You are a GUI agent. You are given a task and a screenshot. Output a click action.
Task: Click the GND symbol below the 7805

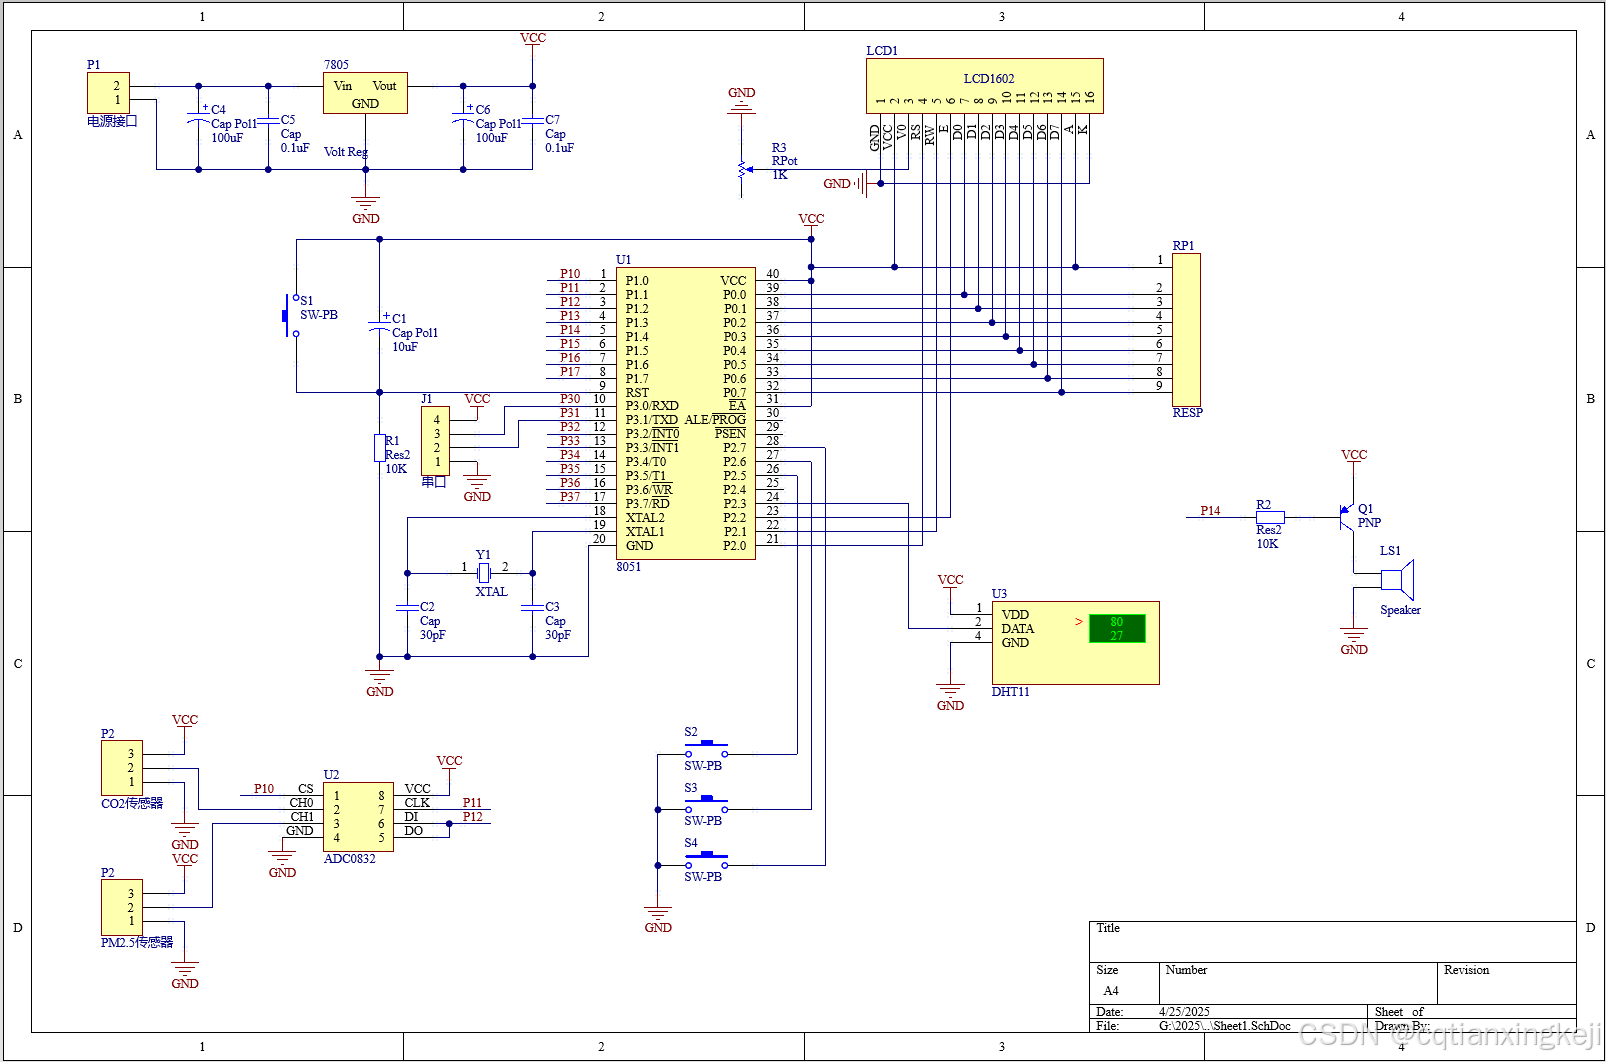coord(366,210)
